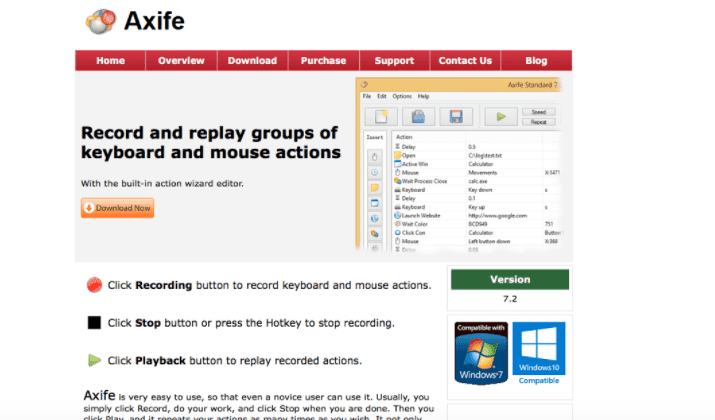This screenshot has width=715, height=420.
Task: Click the Action column header
Action: coord(404,137)
